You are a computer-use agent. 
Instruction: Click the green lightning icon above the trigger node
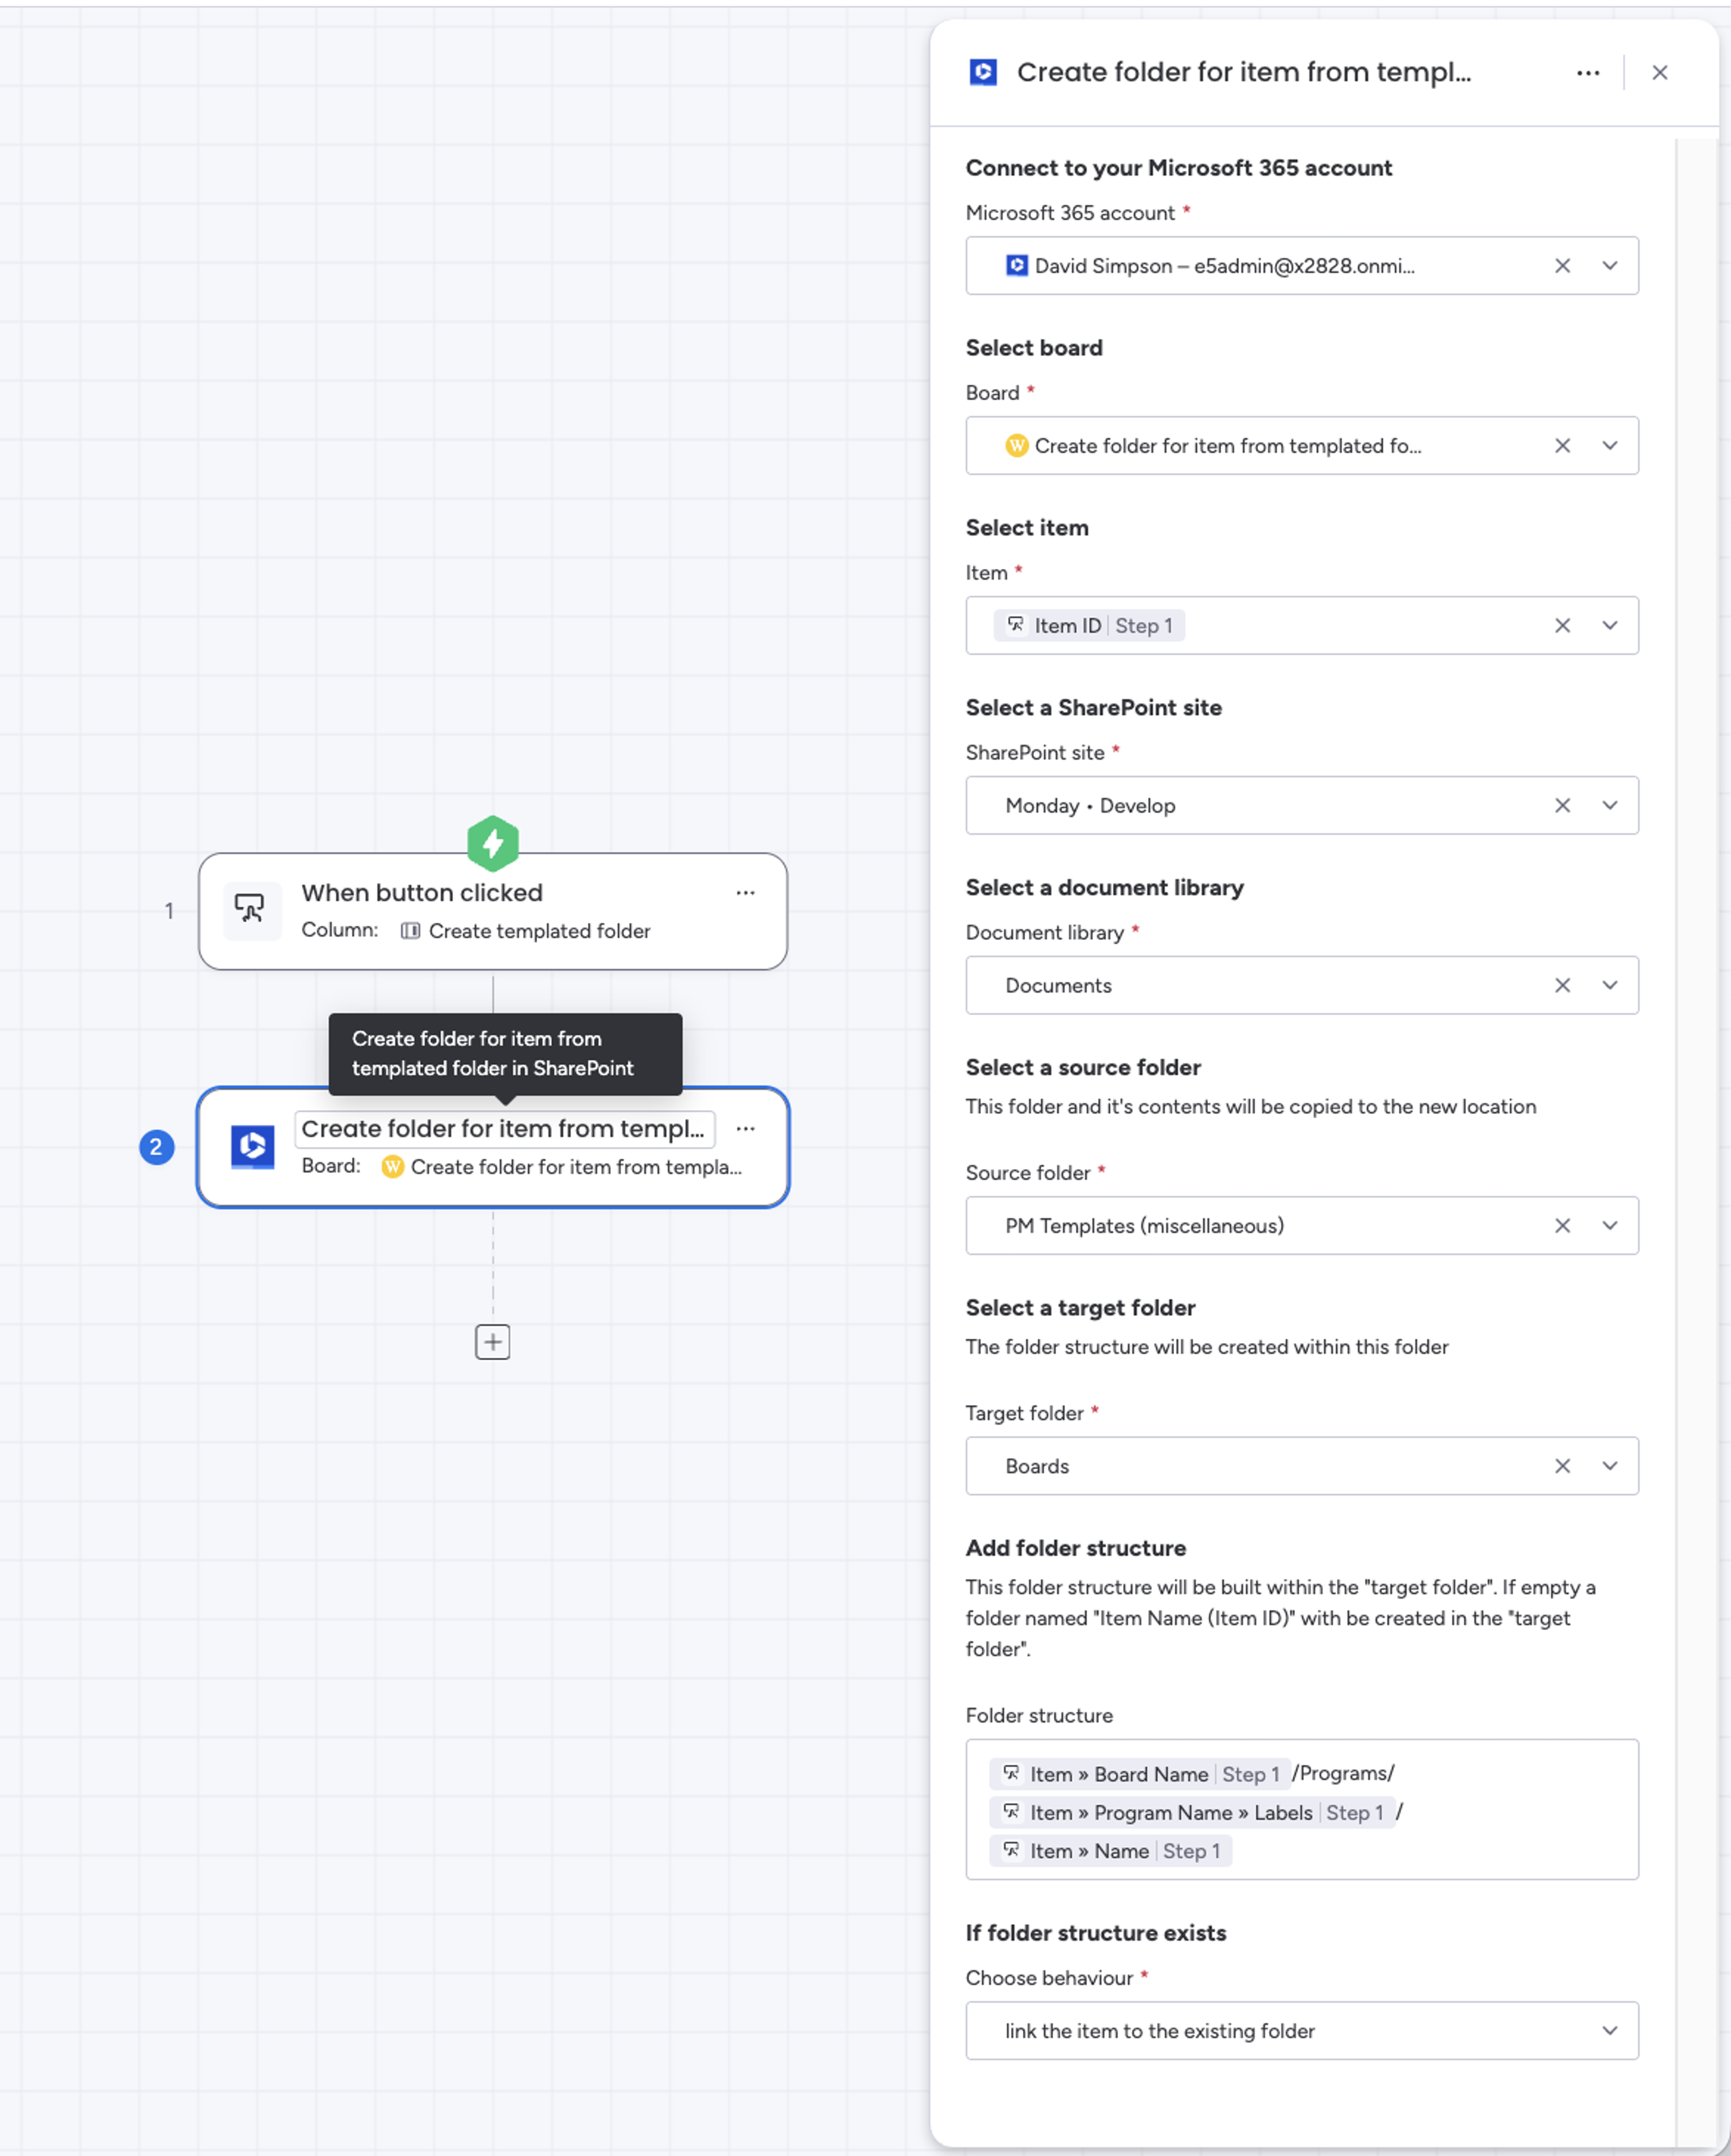tap(492, 842)
